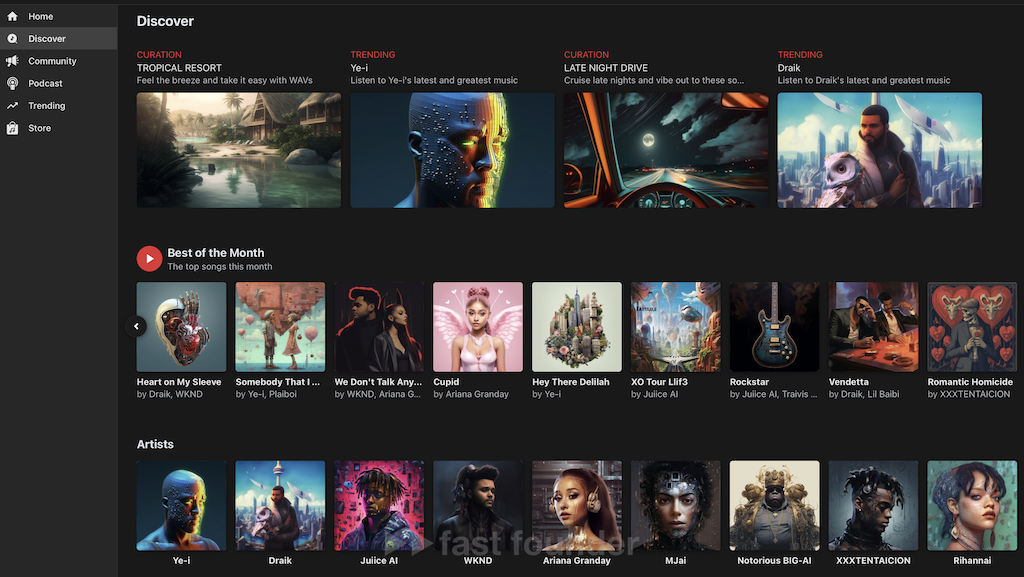Open the Rockstar guitar cover

[774, 327]
